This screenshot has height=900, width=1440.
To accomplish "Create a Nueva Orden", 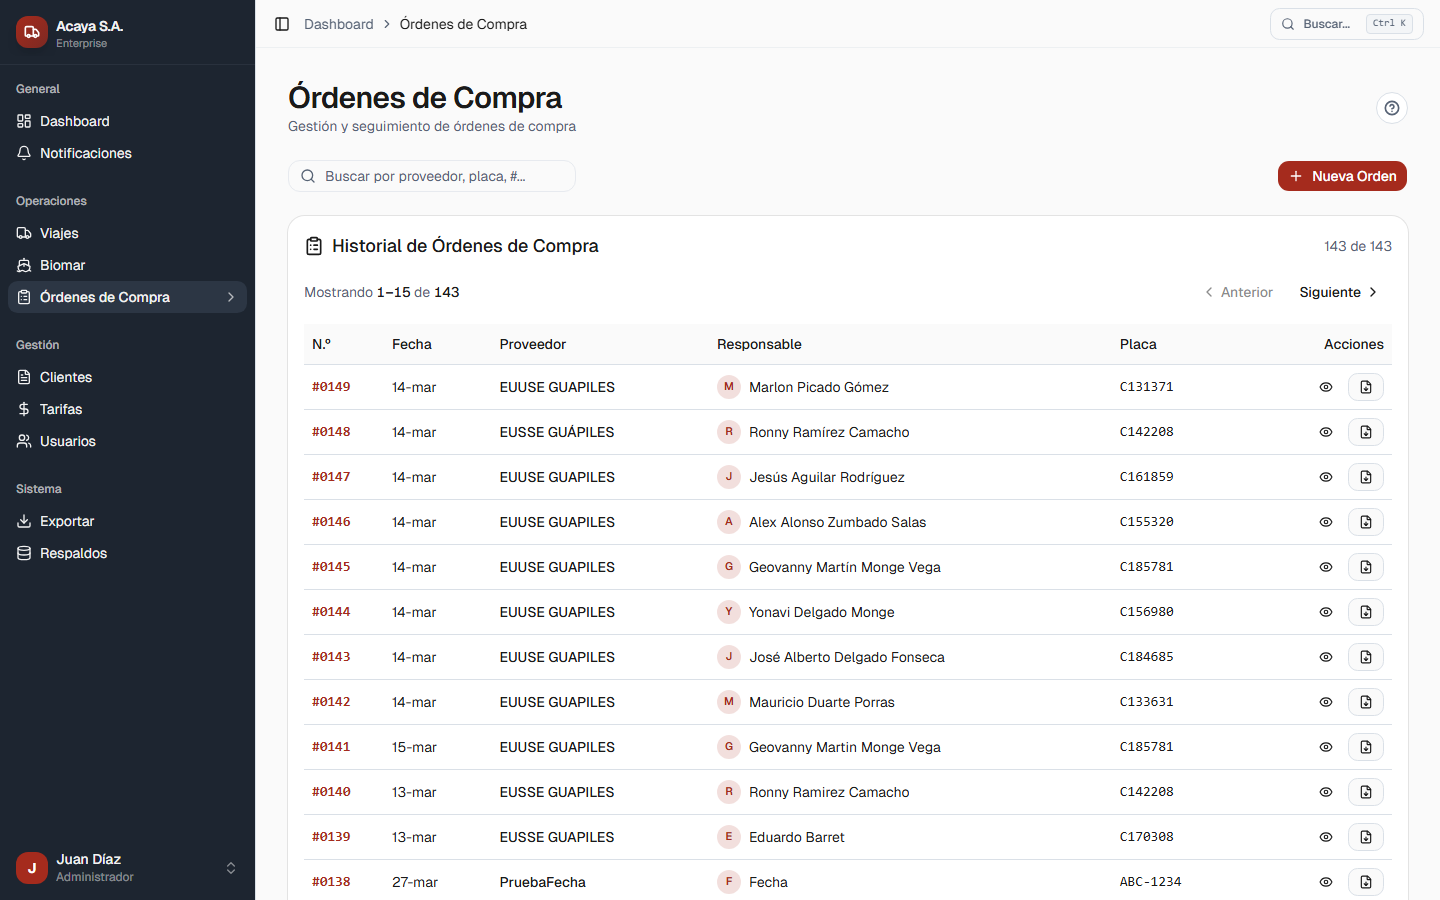I will 1342,176.
